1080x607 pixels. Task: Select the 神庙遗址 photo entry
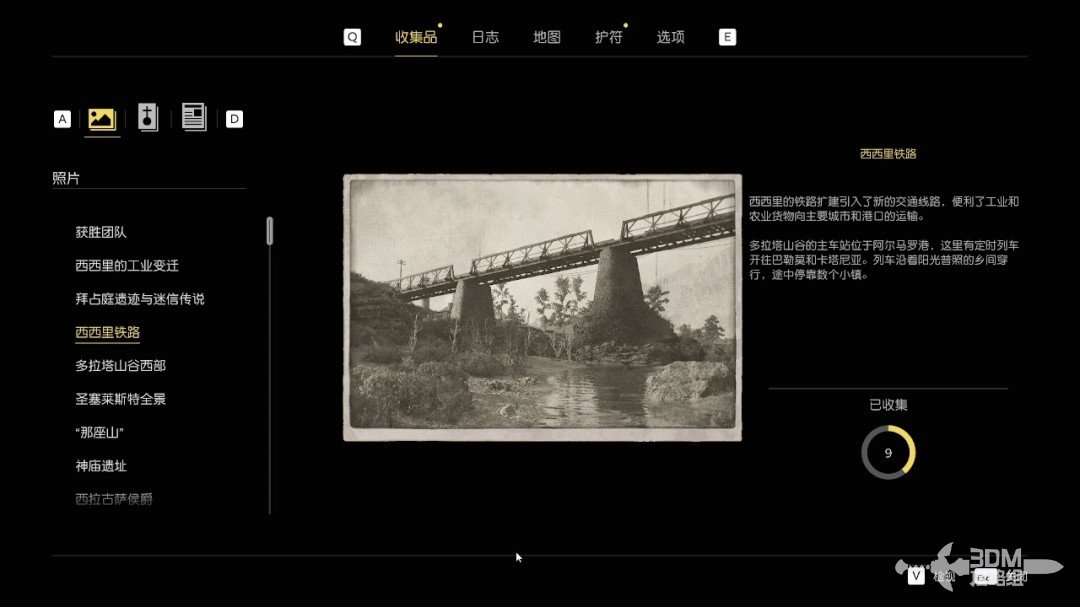101,466
